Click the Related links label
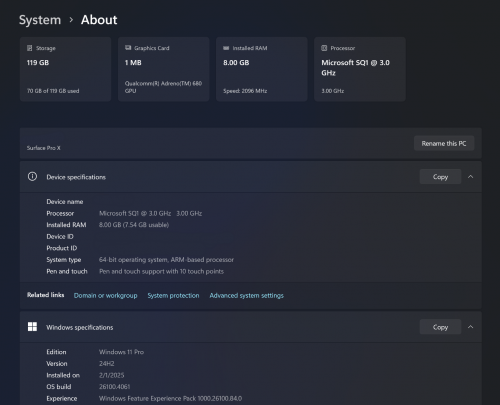The image size is (500, 405). pos(45,295)
